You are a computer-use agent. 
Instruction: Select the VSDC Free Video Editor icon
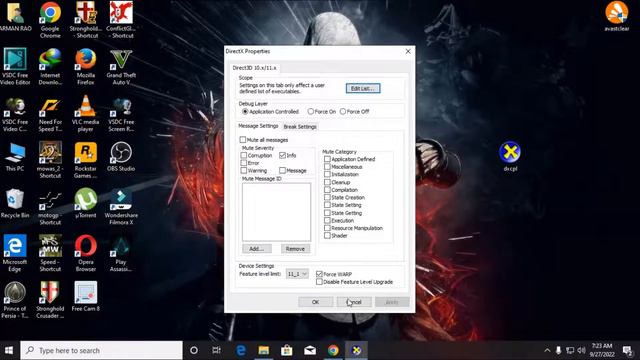pos(15,67)
